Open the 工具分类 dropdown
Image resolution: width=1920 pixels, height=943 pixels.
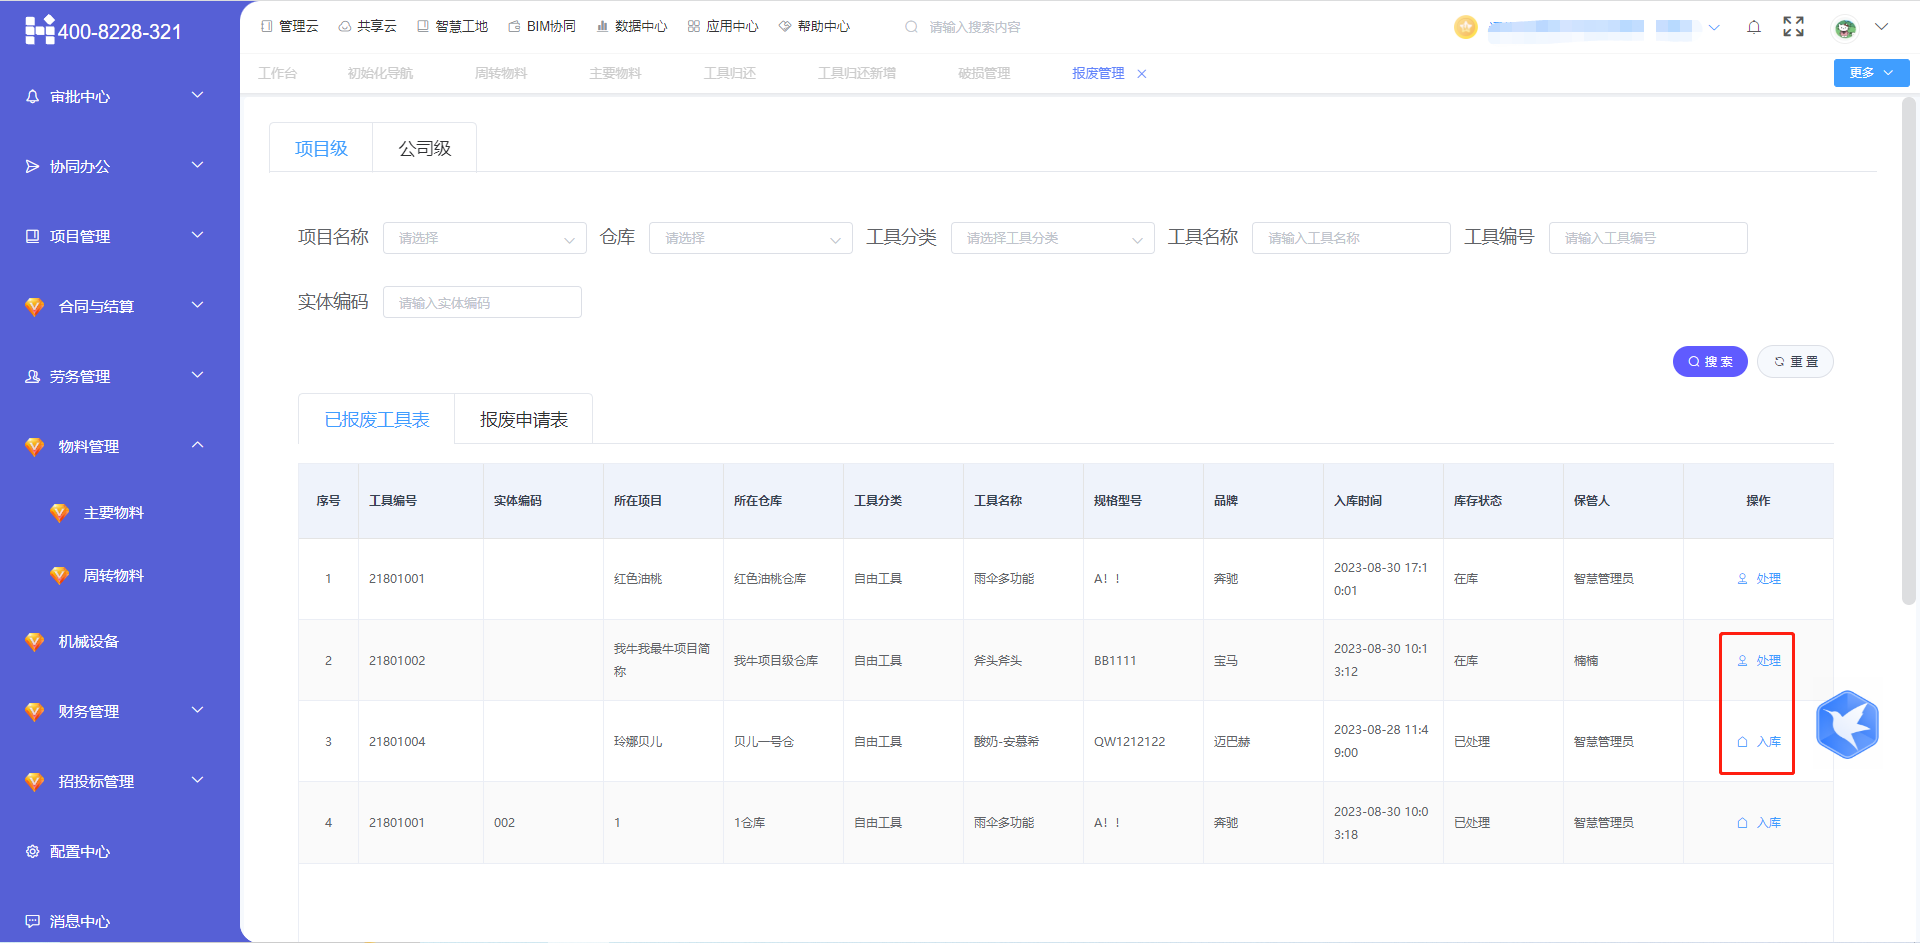(1053, 238)
